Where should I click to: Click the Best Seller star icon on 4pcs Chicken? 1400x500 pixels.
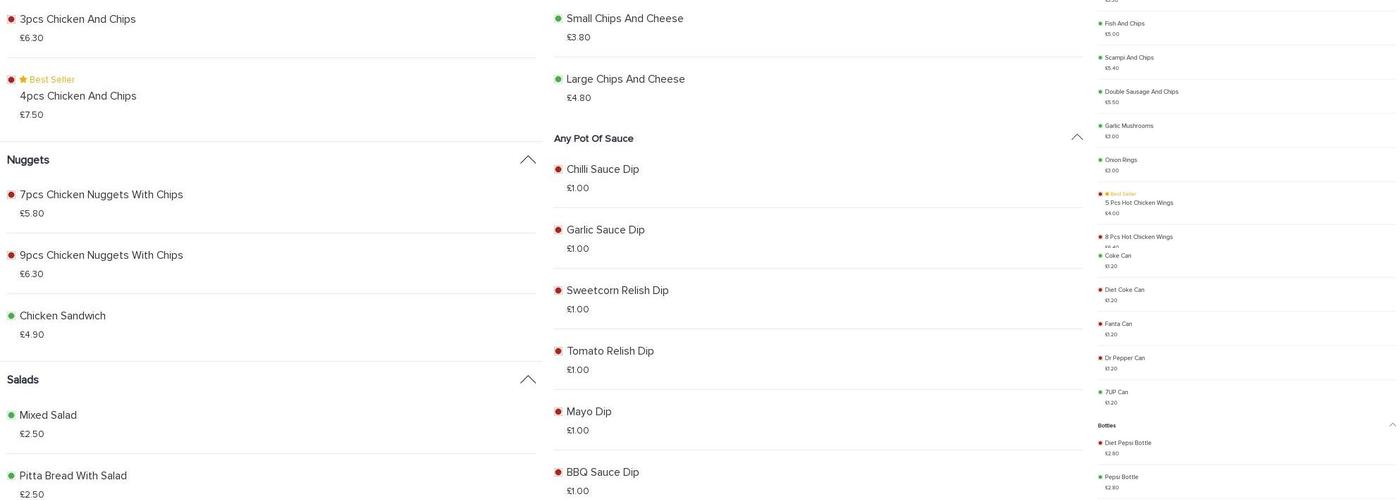point(23,80)
